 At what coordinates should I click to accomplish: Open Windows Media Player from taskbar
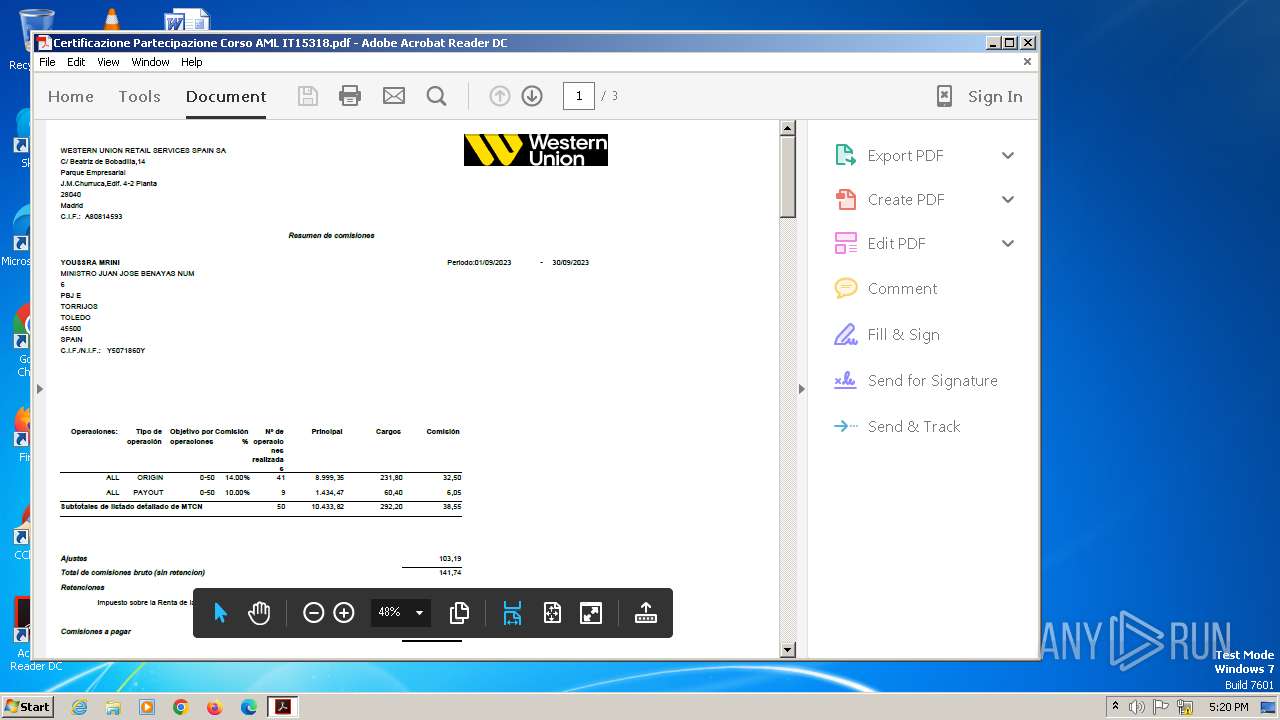pyautogui.click(x=147, y=707)
